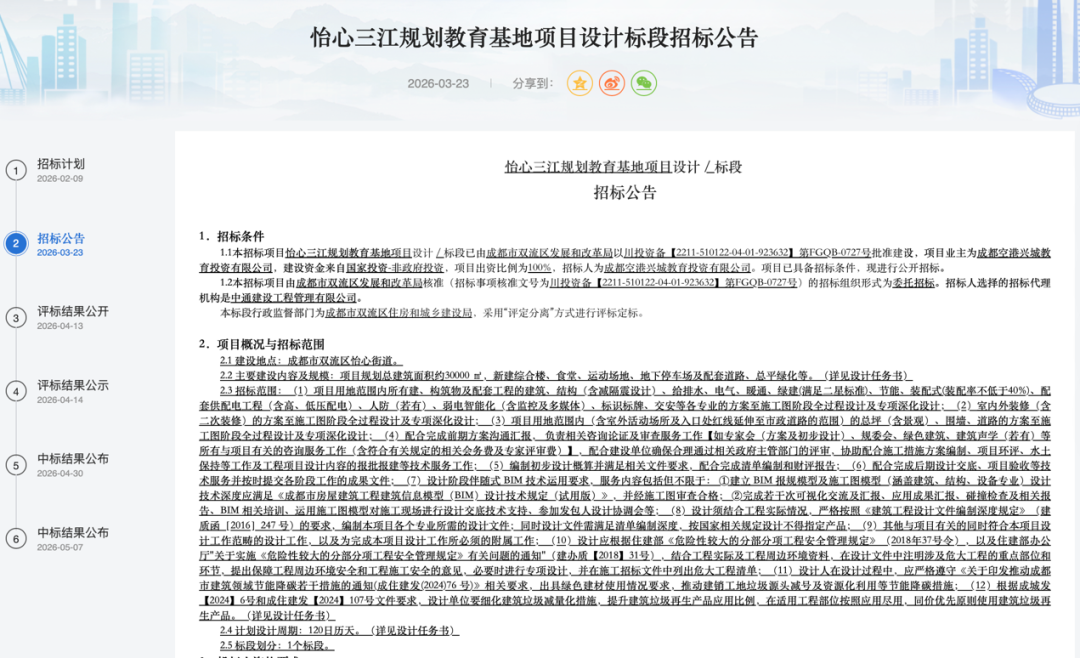Click date 2026-04-13 in sidebar
This screenshot has width=1080, height=658.
click(60, 326)
